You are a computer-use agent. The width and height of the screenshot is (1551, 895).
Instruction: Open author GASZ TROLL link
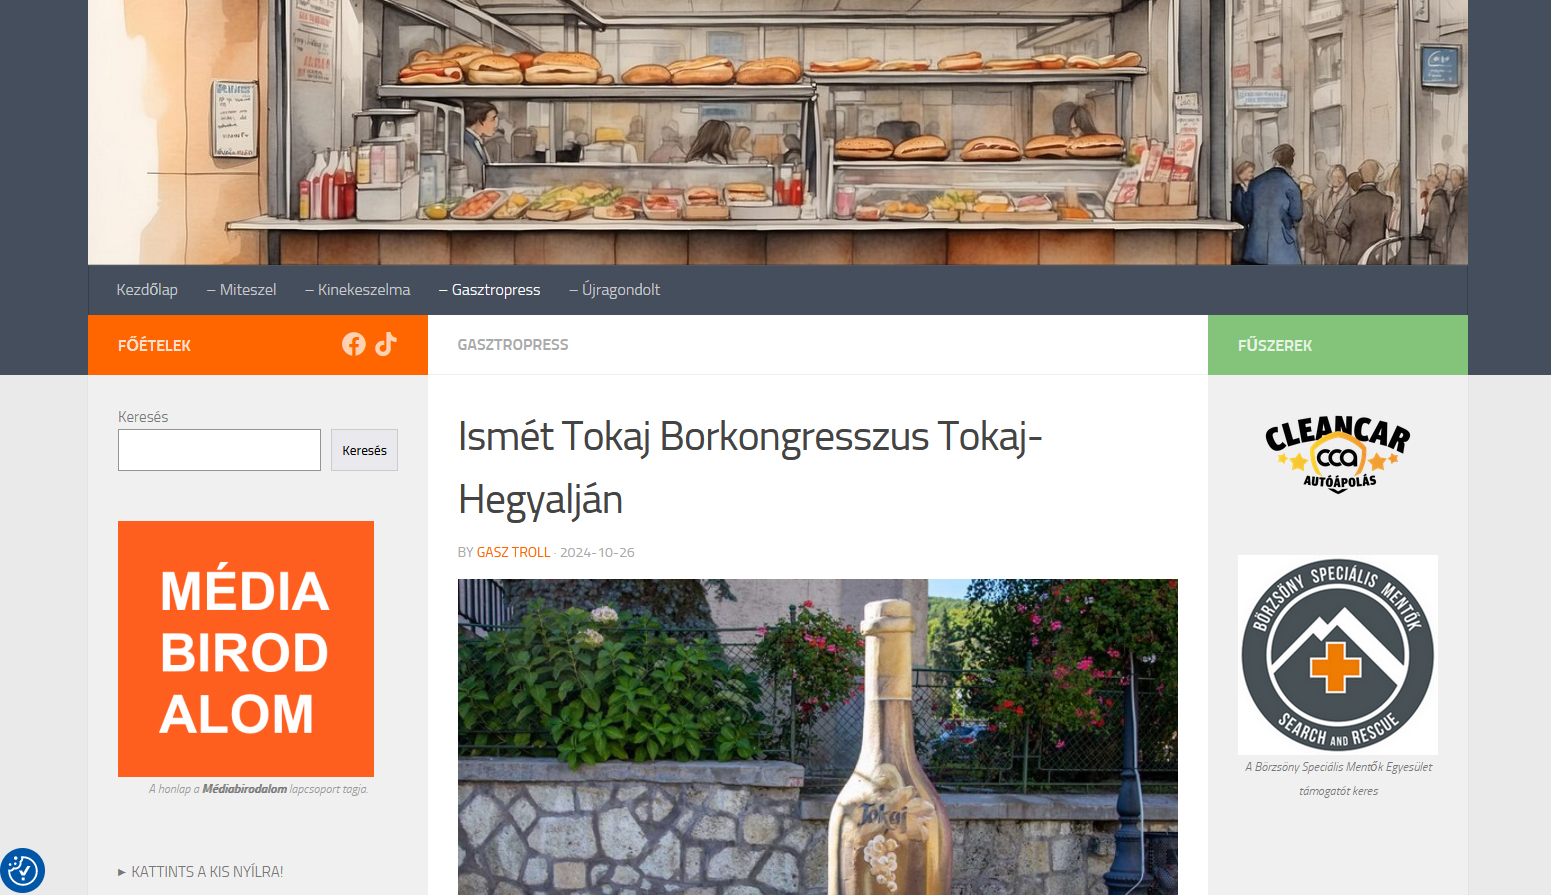[x=513, y=552]
